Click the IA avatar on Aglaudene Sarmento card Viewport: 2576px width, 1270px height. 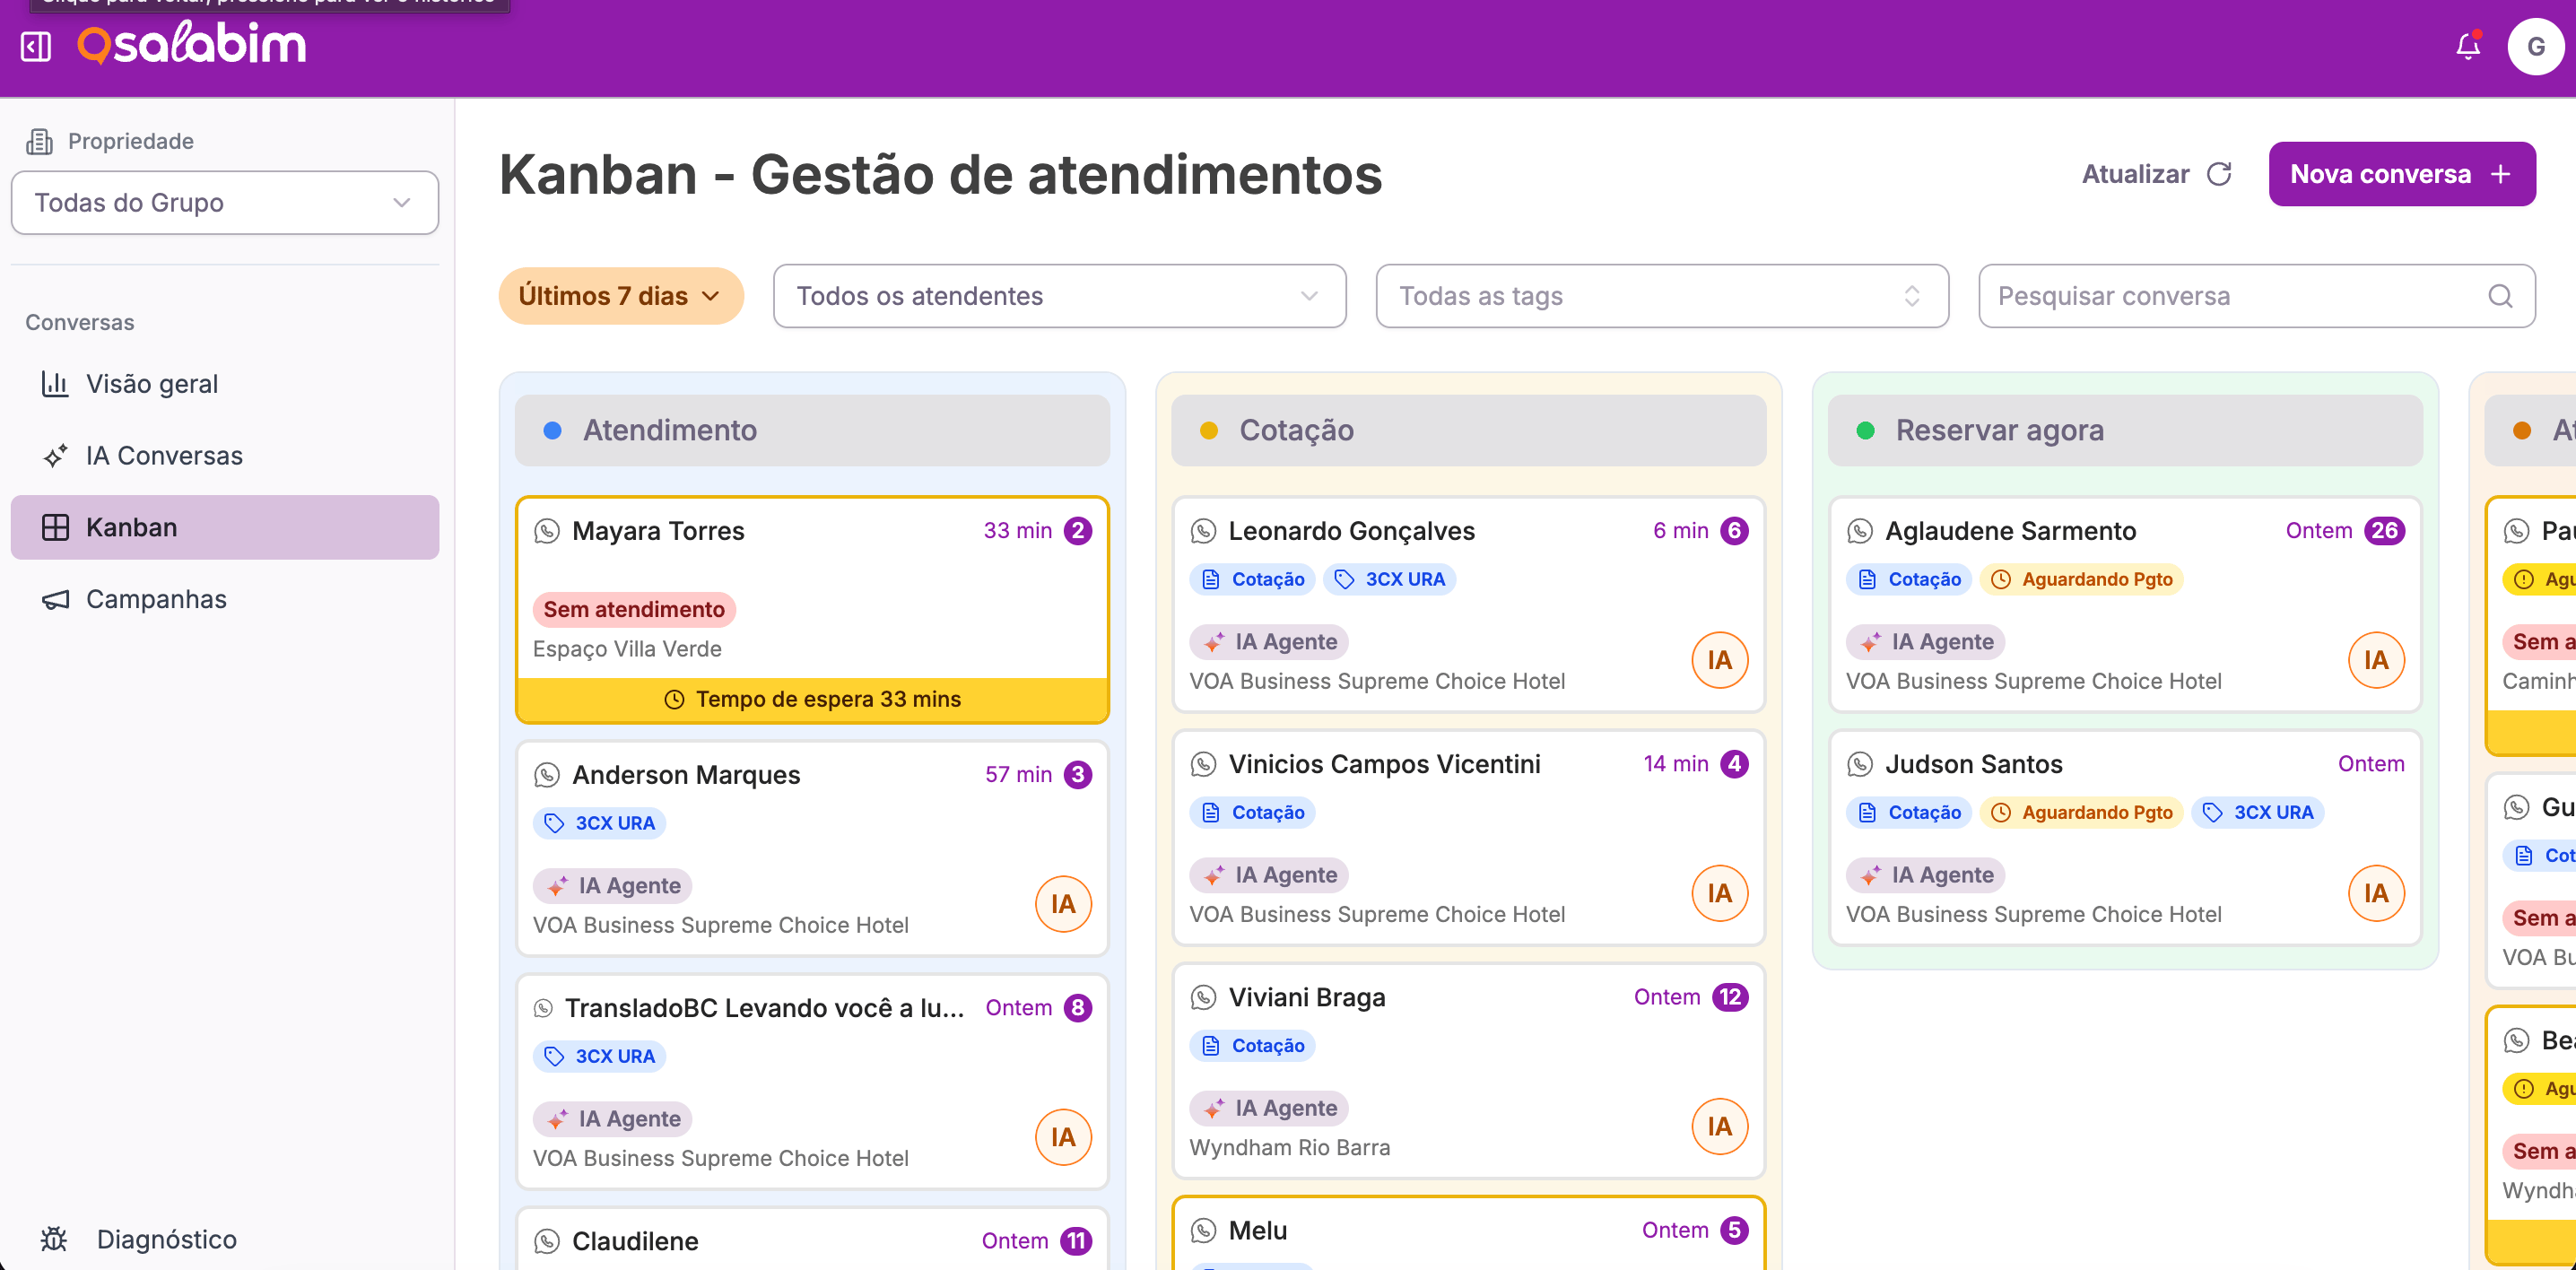(x=2376, y=660)
